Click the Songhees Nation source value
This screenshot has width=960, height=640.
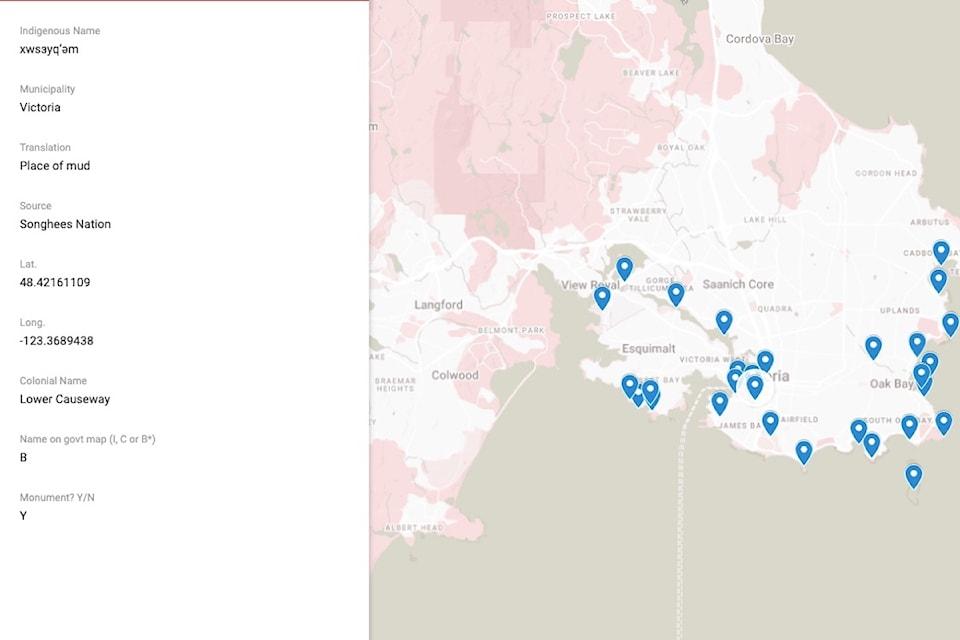pos(65,224)
